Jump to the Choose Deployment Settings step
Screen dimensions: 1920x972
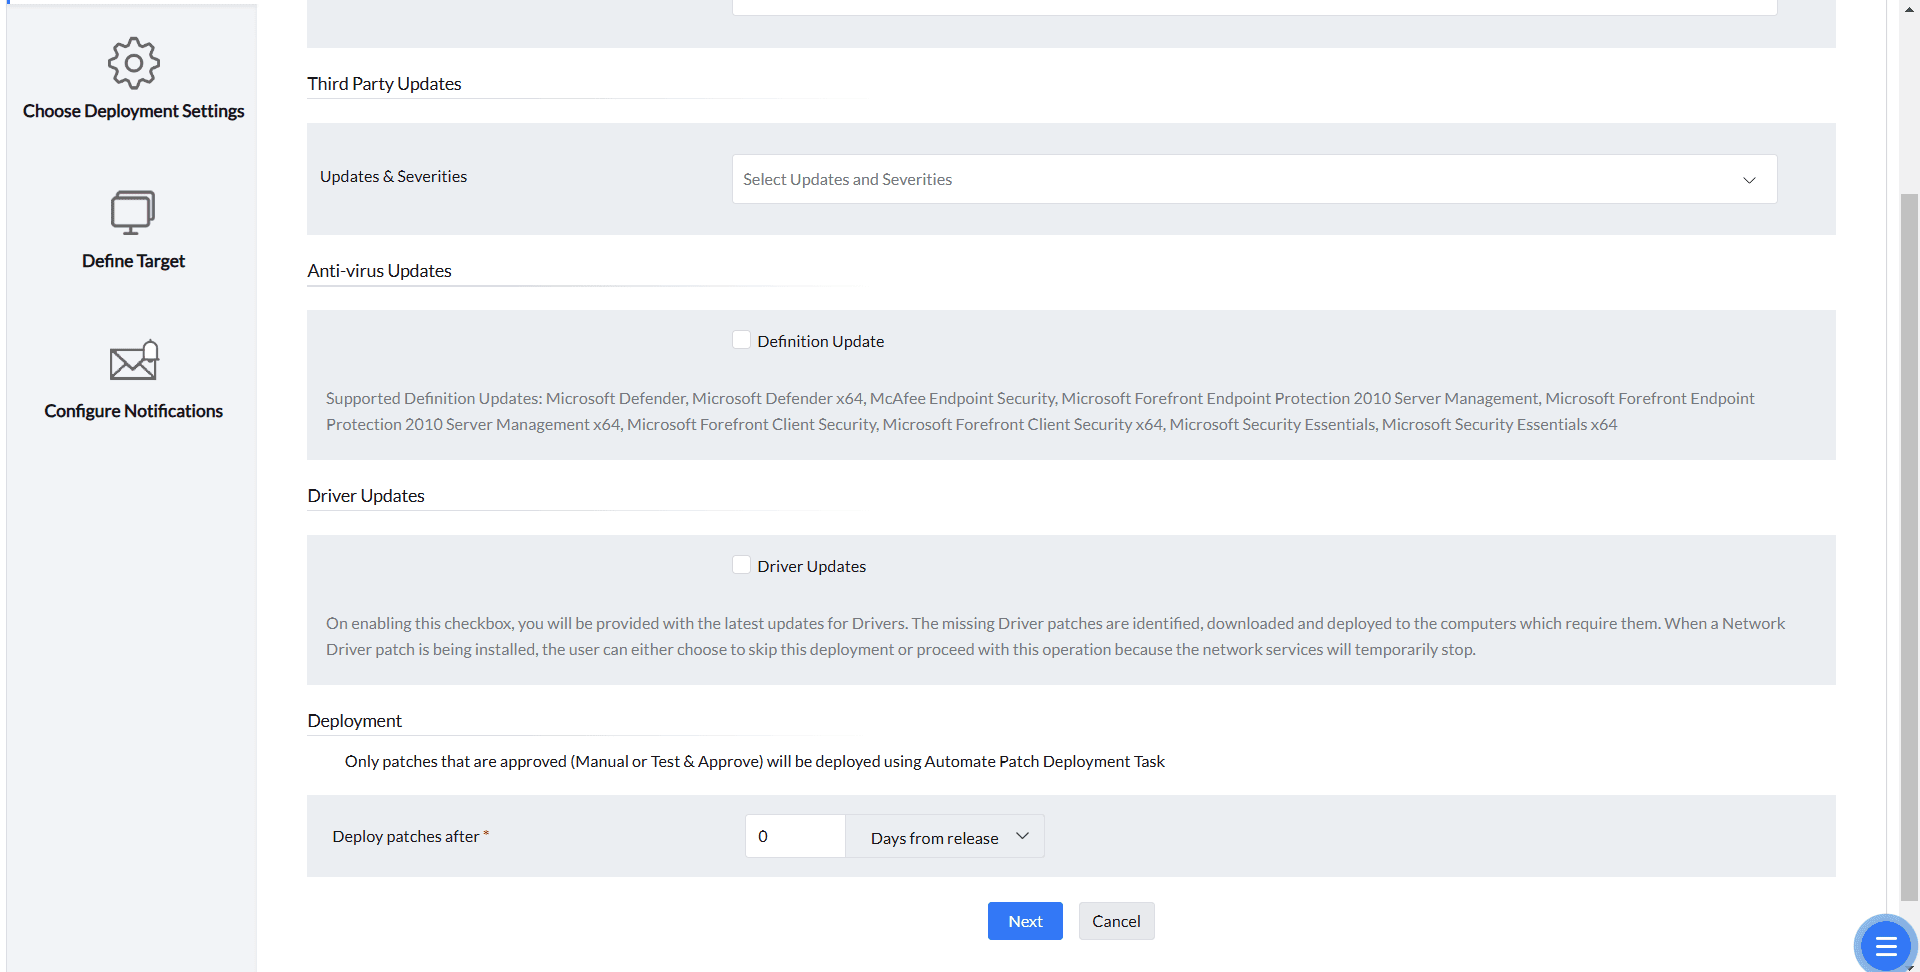pos(133,111)
